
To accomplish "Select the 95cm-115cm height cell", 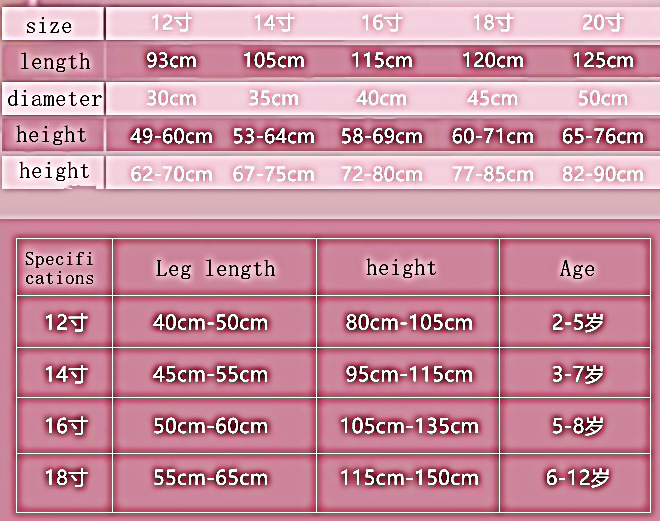I will tap(406, 375).
